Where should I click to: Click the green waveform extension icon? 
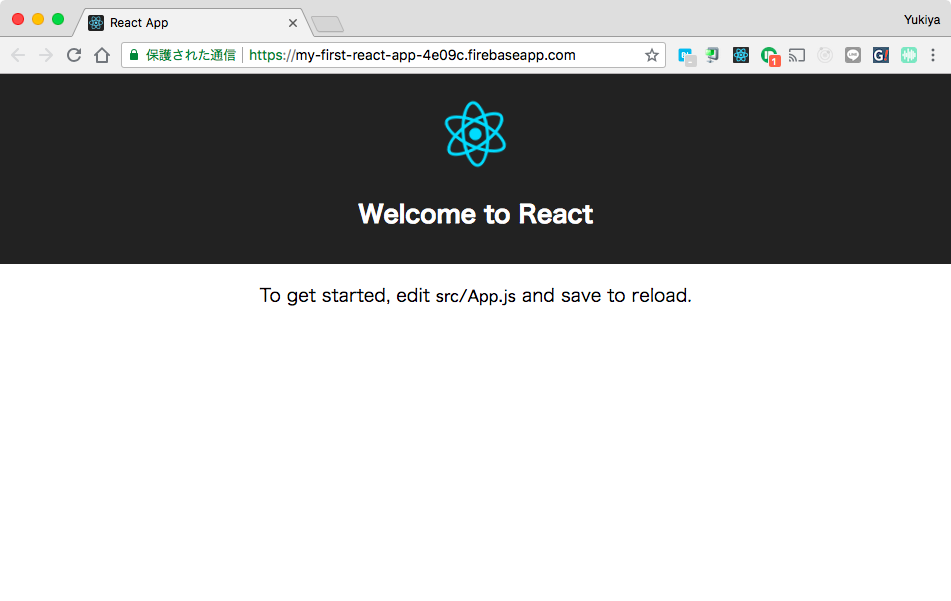[909, 55]
